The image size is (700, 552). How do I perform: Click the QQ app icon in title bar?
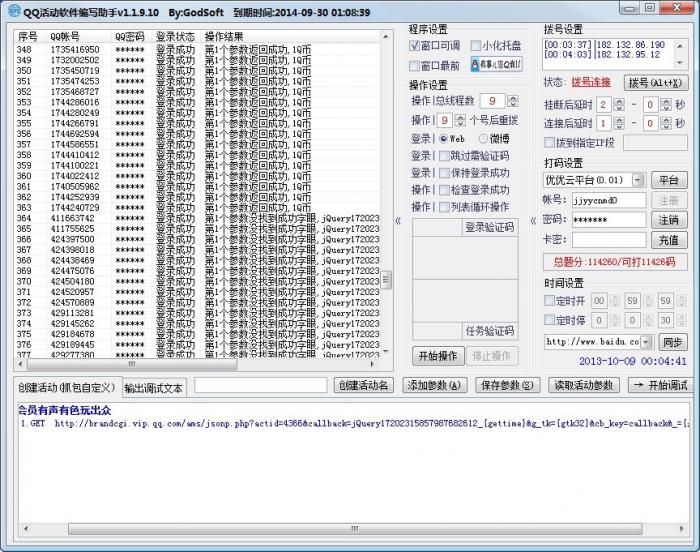coord(15,10)
